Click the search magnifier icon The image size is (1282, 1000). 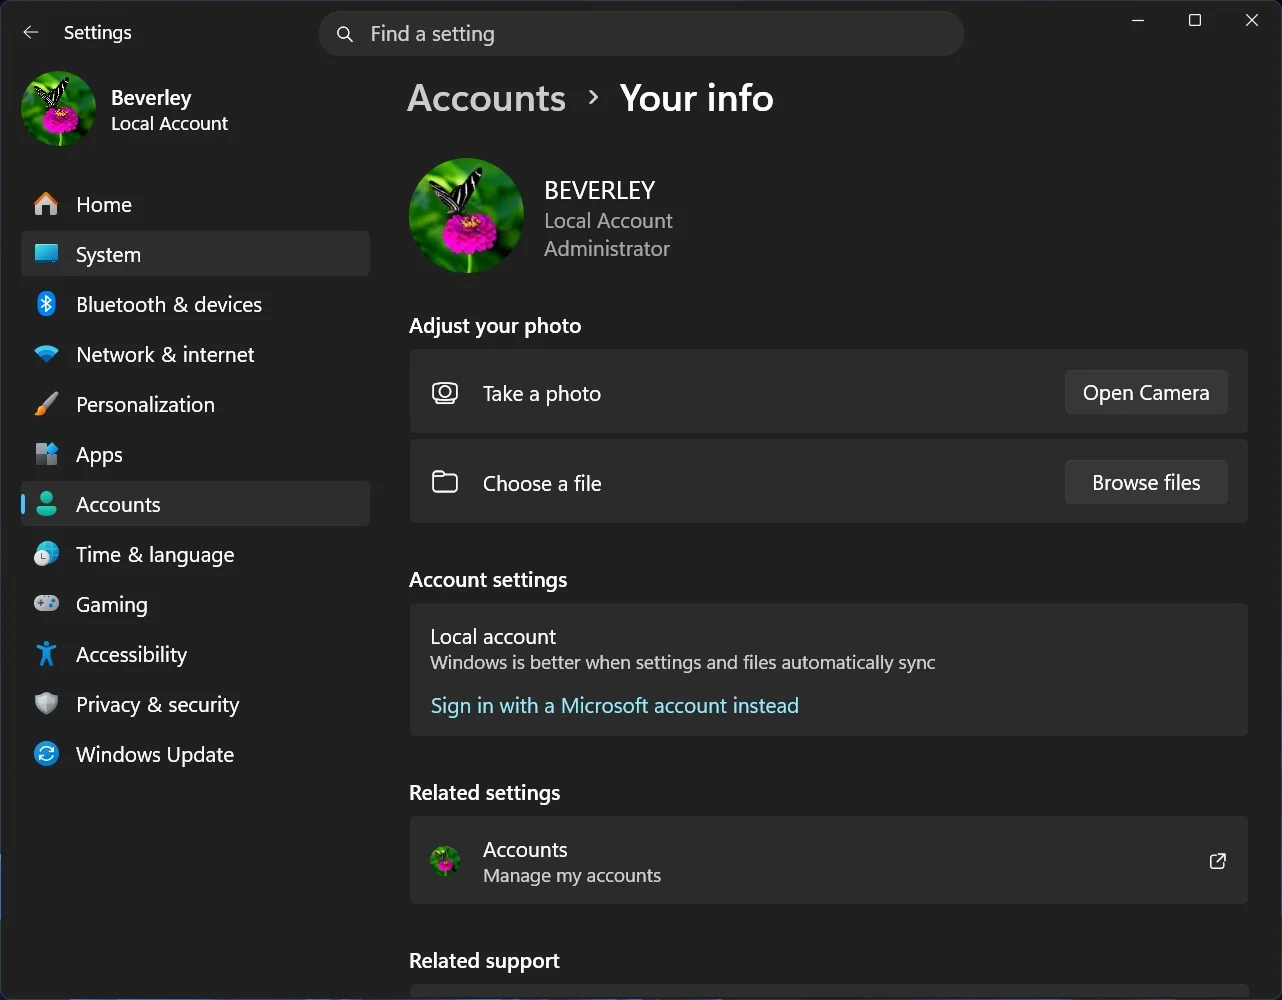tap(345, 35)
